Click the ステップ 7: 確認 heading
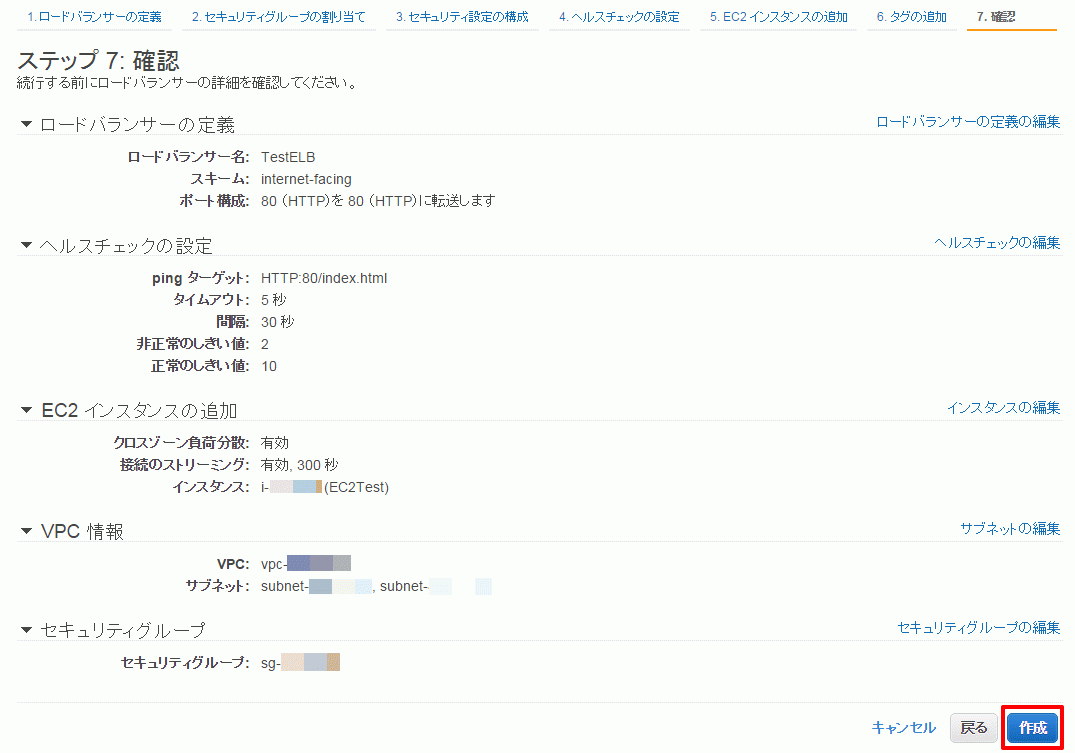 [98, 60]
